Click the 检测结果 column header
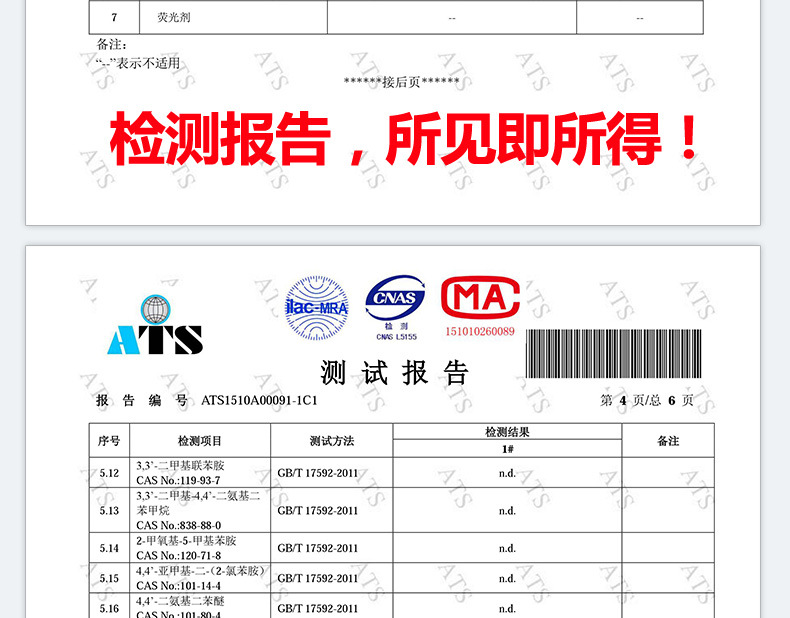Viewport: 790px width, 618px height. (507, 432)
